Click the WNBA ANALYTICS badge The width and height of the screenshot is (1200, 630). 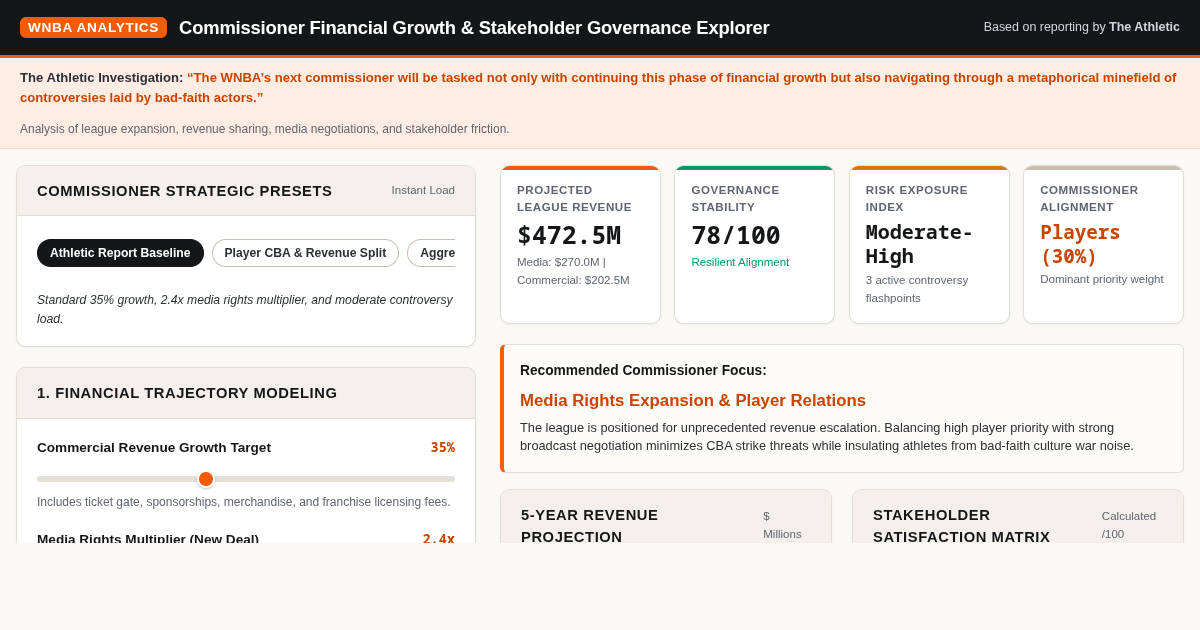click(93, 27)
